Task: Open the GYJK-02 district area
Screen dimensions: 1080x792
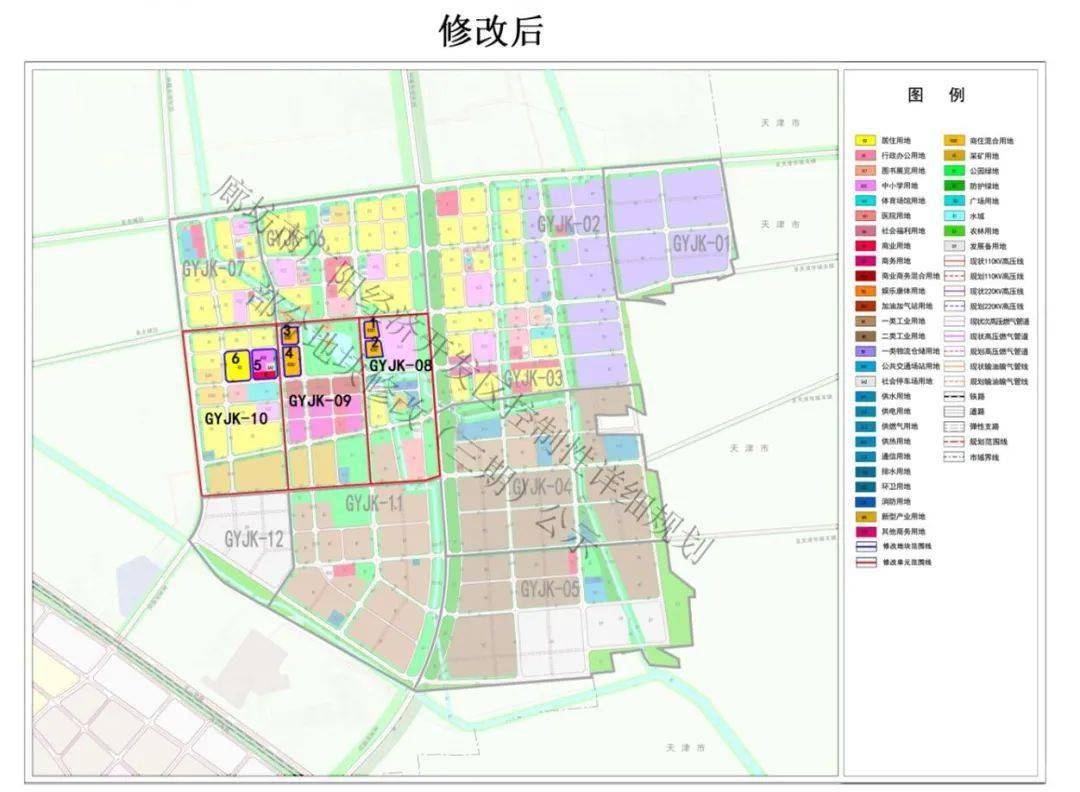Action: pos(567,224)
